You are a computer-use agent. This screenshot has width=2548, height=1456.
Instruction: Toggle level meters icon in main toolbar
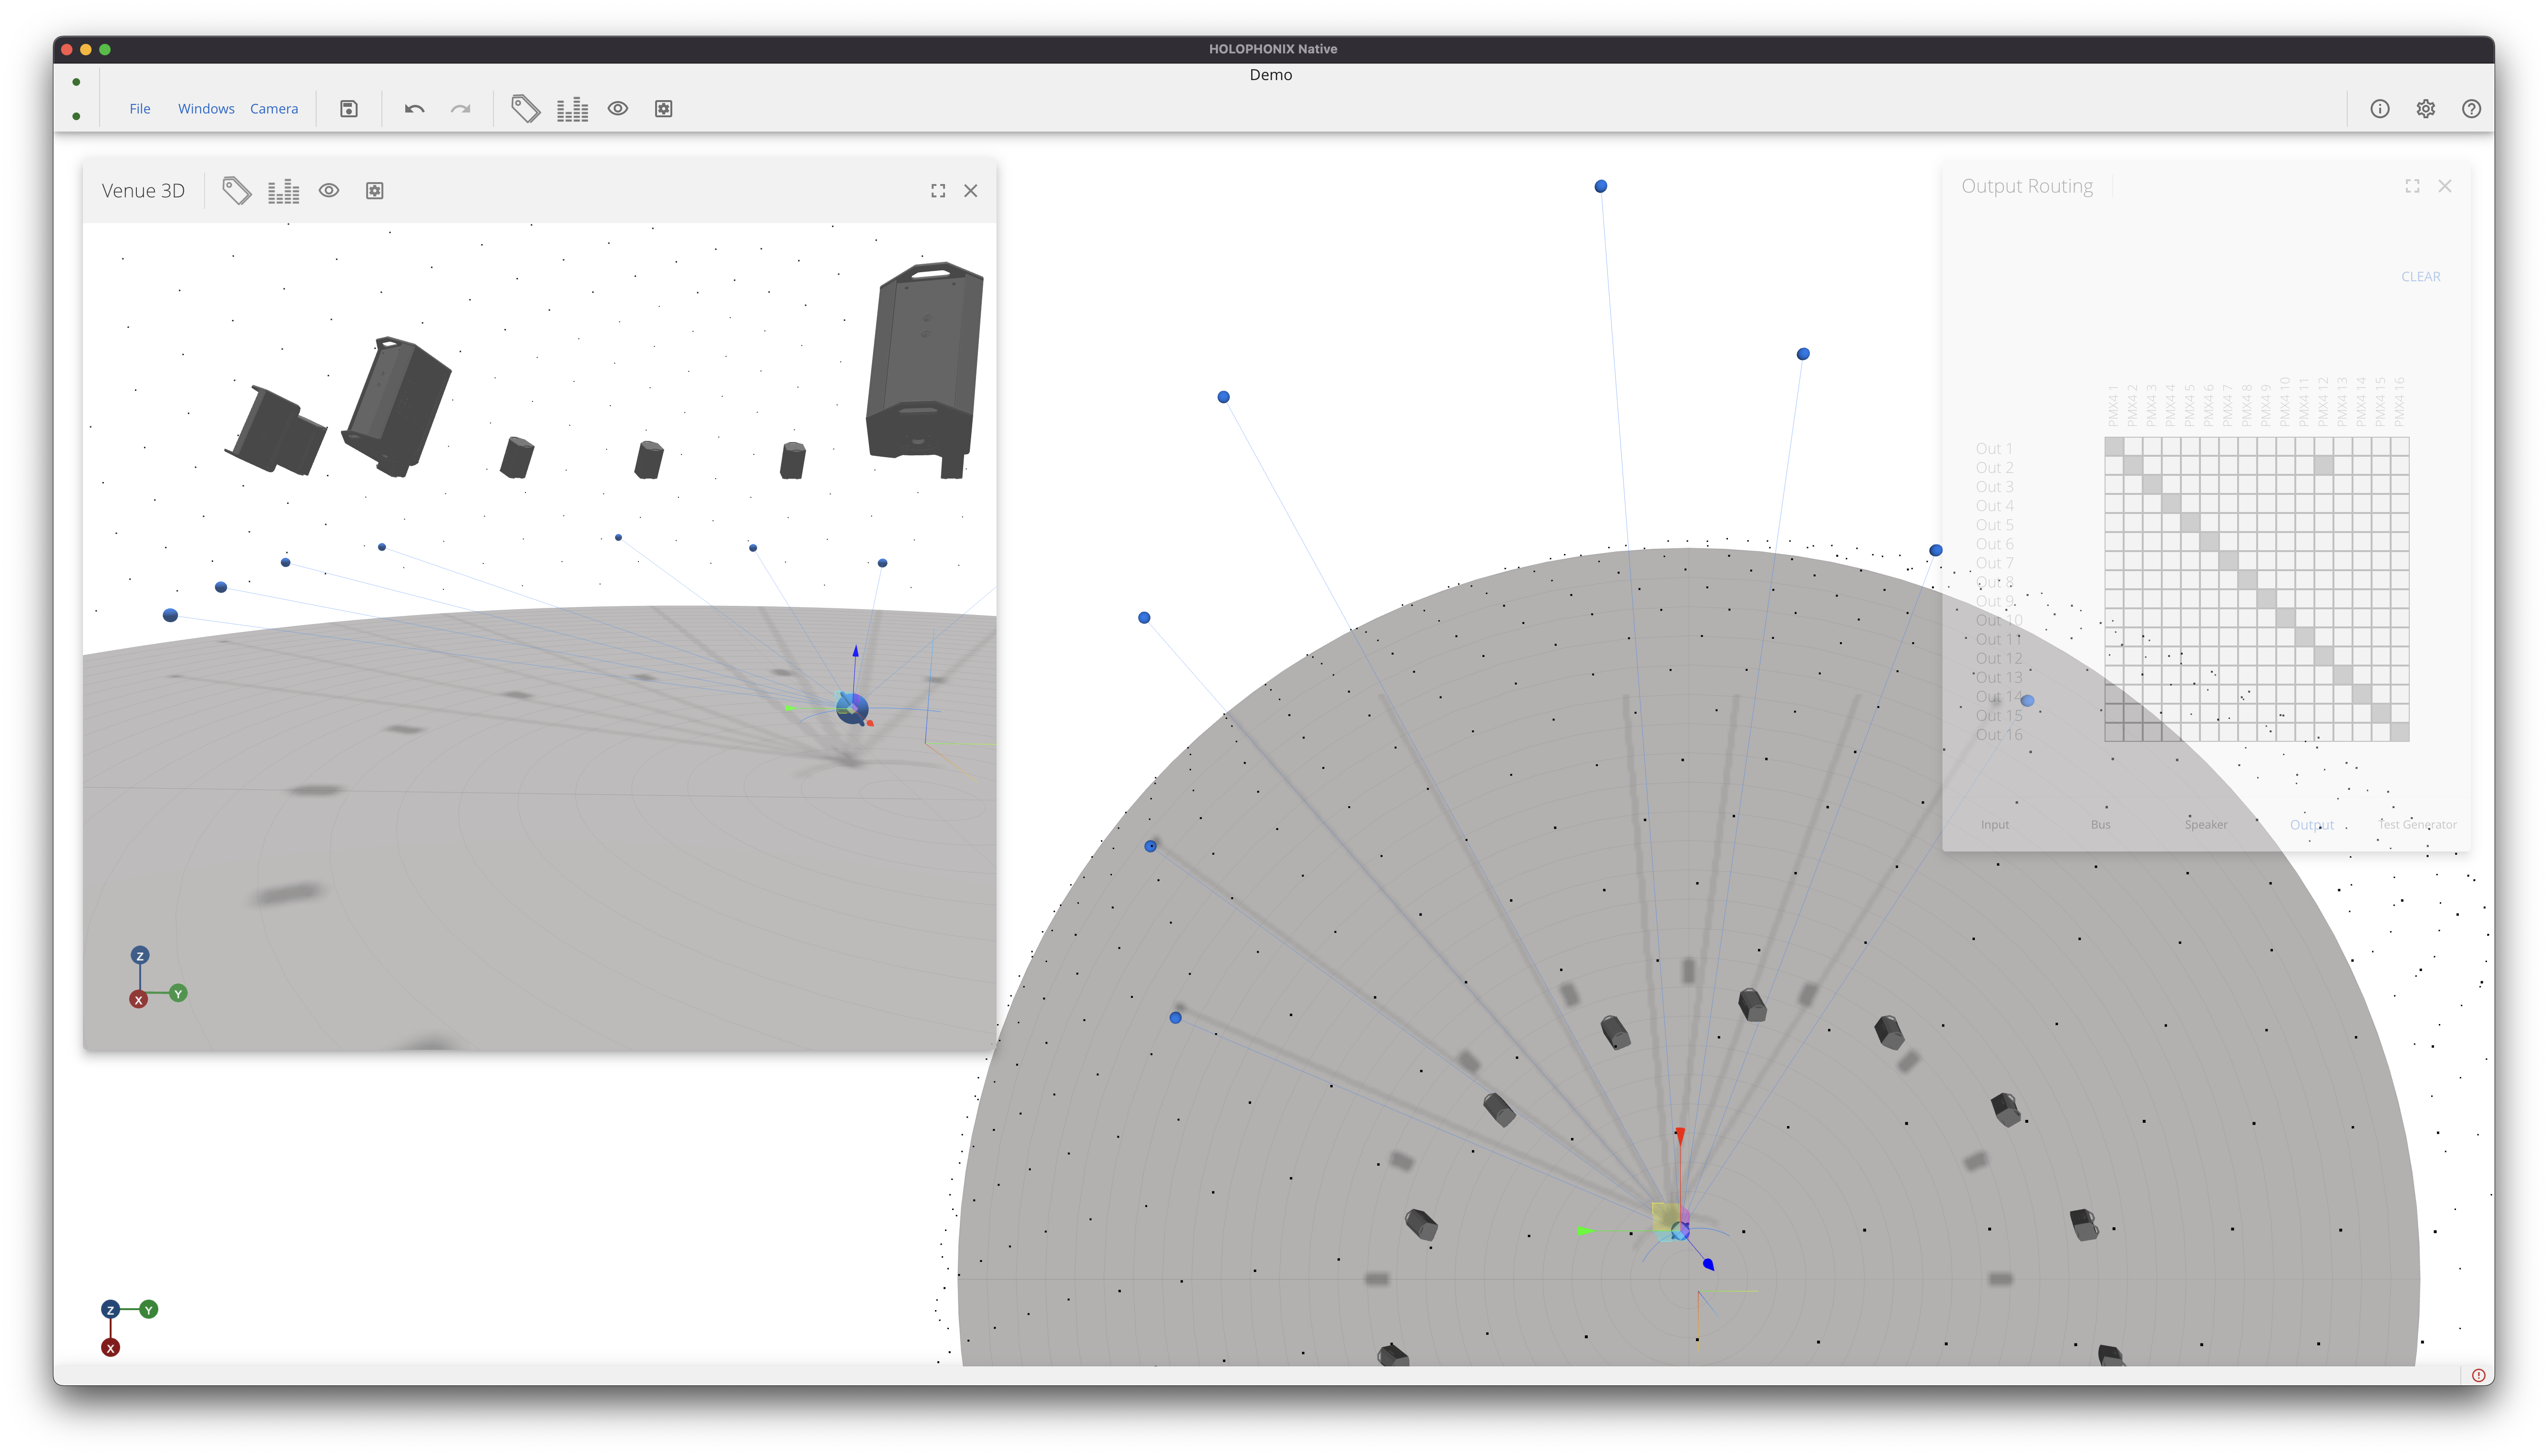572,109
